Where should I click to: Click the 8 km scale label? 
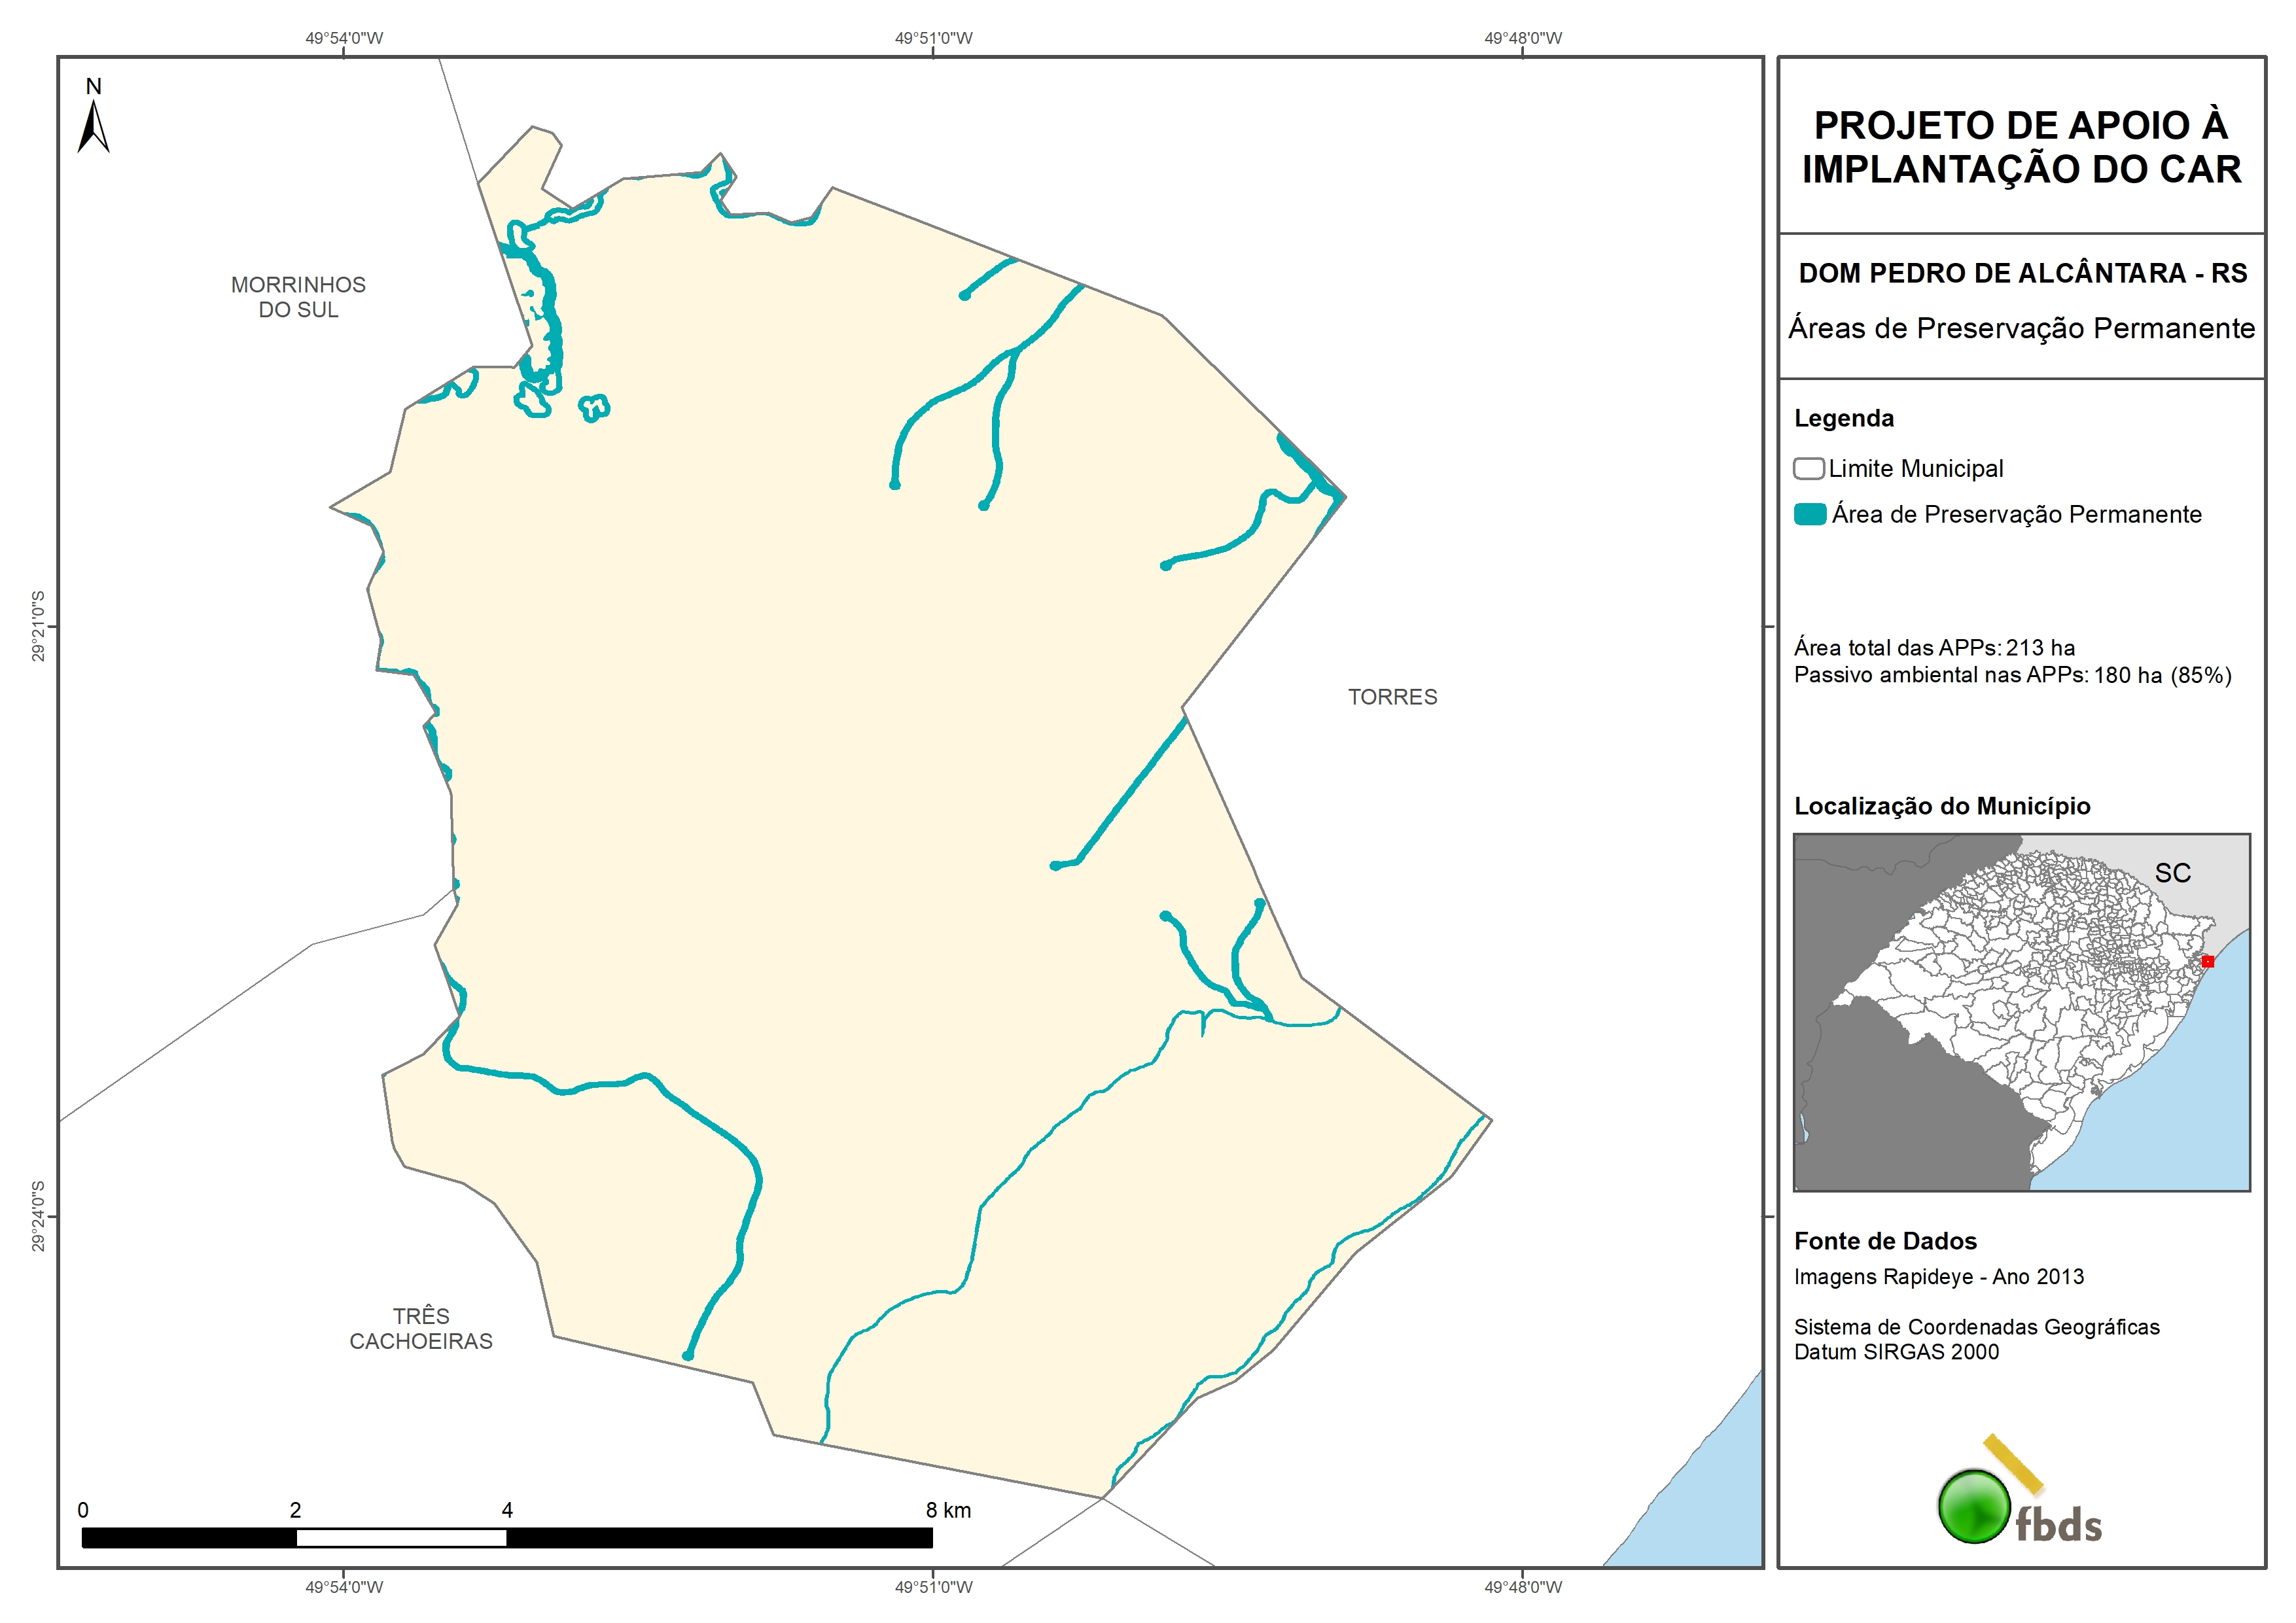[x=948, y=1510]
